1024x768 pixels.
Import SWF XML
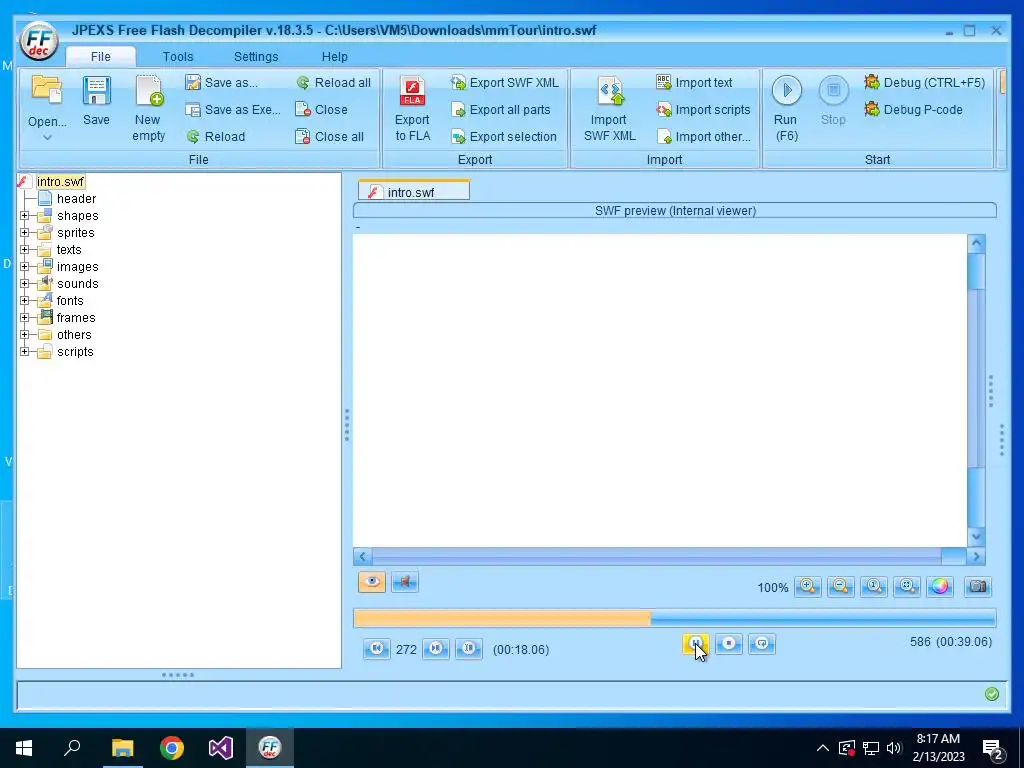[609, 108]
